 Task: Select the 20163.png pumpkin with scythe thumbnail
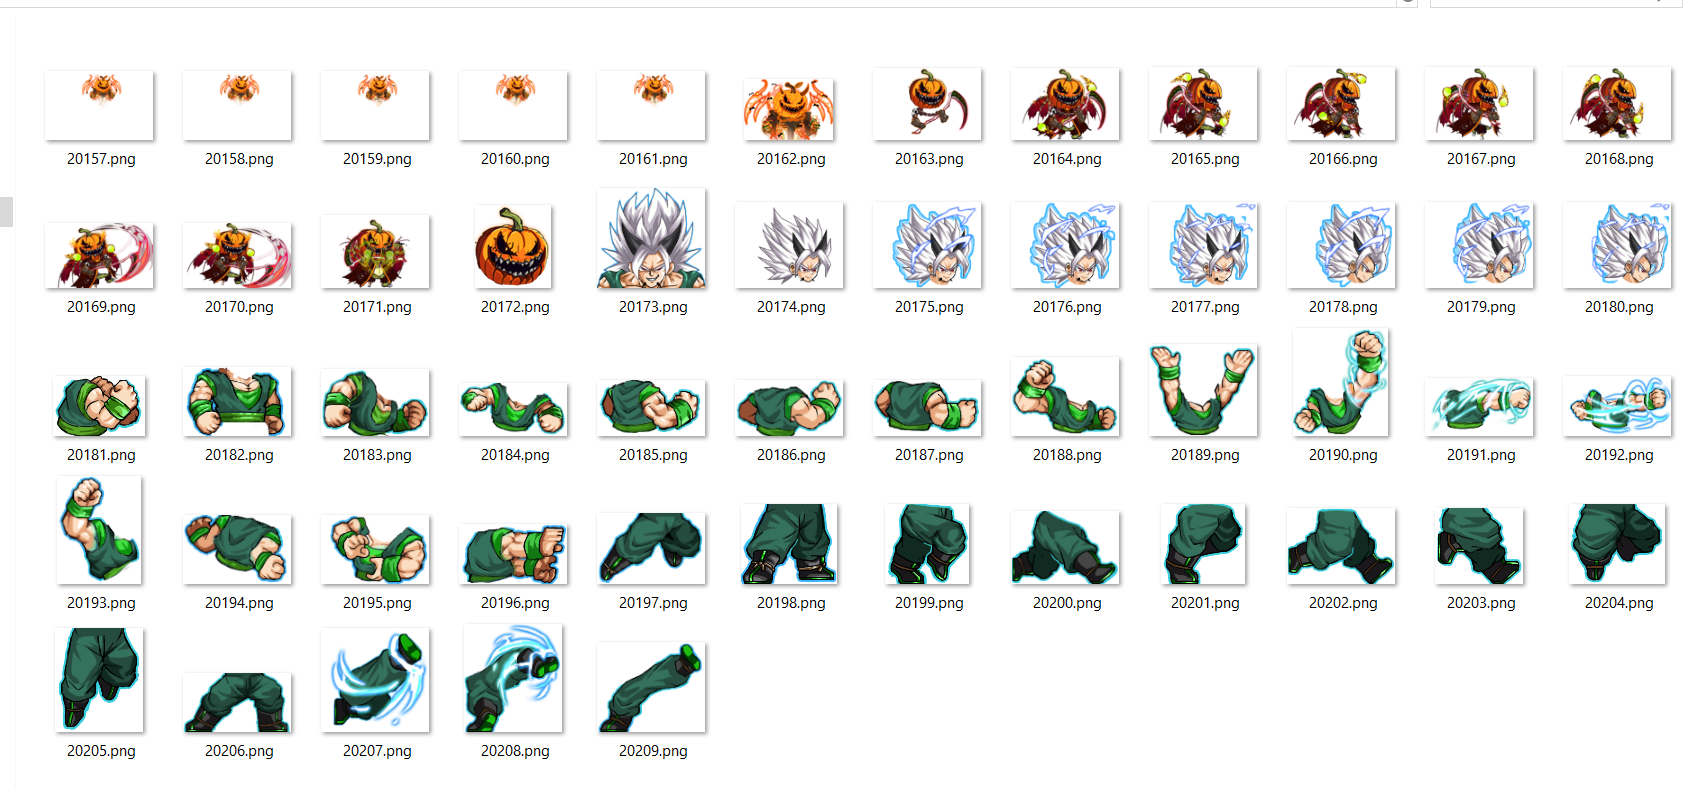[928, 105]
